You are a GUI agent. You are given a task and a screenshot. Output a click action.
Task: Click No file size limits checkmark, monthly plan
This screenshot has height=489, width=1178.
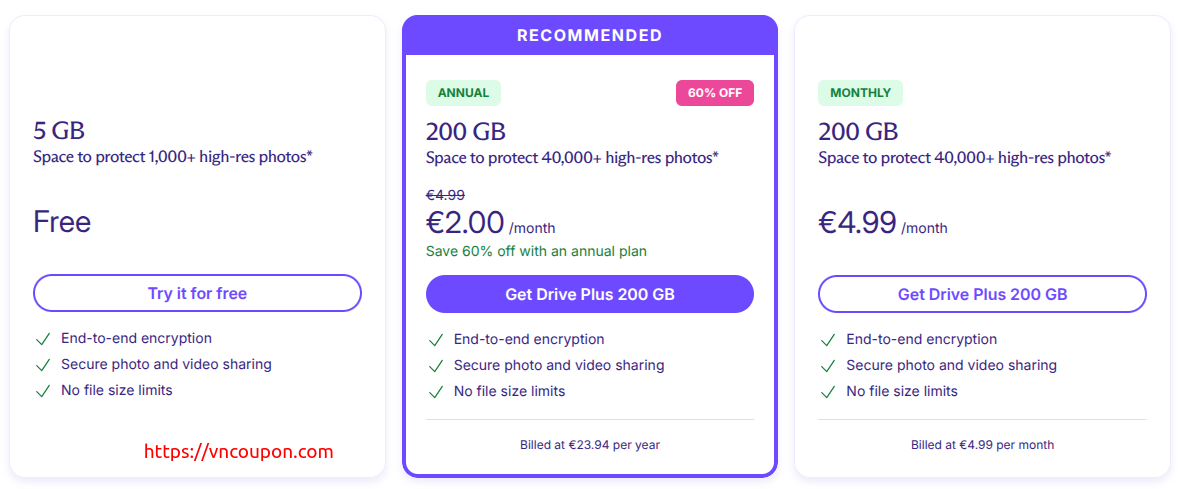coord(828,391)
